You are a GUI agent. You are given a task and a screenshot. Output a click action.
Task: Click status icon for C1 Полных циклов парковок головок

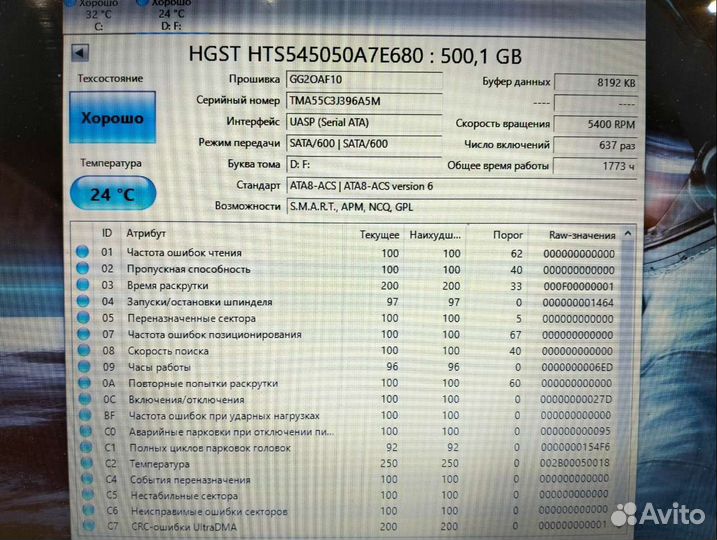[86, 447]
